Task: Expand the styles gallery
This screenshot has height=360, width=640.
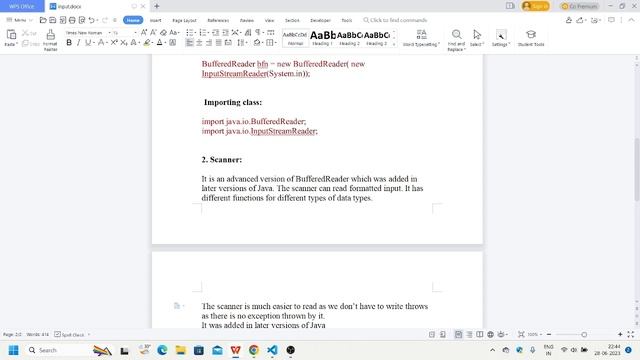Action: click(394, 44)
